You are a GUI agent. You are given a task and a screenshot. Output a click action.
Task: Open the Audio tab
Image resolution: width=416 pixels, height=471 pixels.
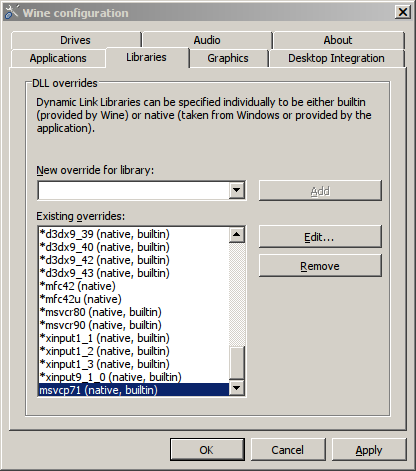point(207,40)
